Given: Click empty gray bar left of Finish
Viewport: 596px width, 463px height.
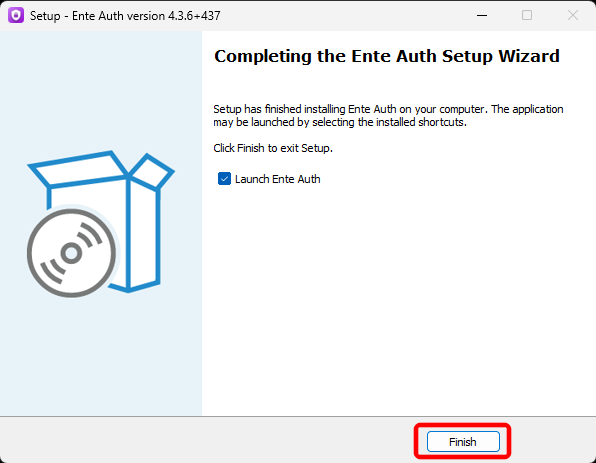Looking at the screenshot, I should pos(205,441).
